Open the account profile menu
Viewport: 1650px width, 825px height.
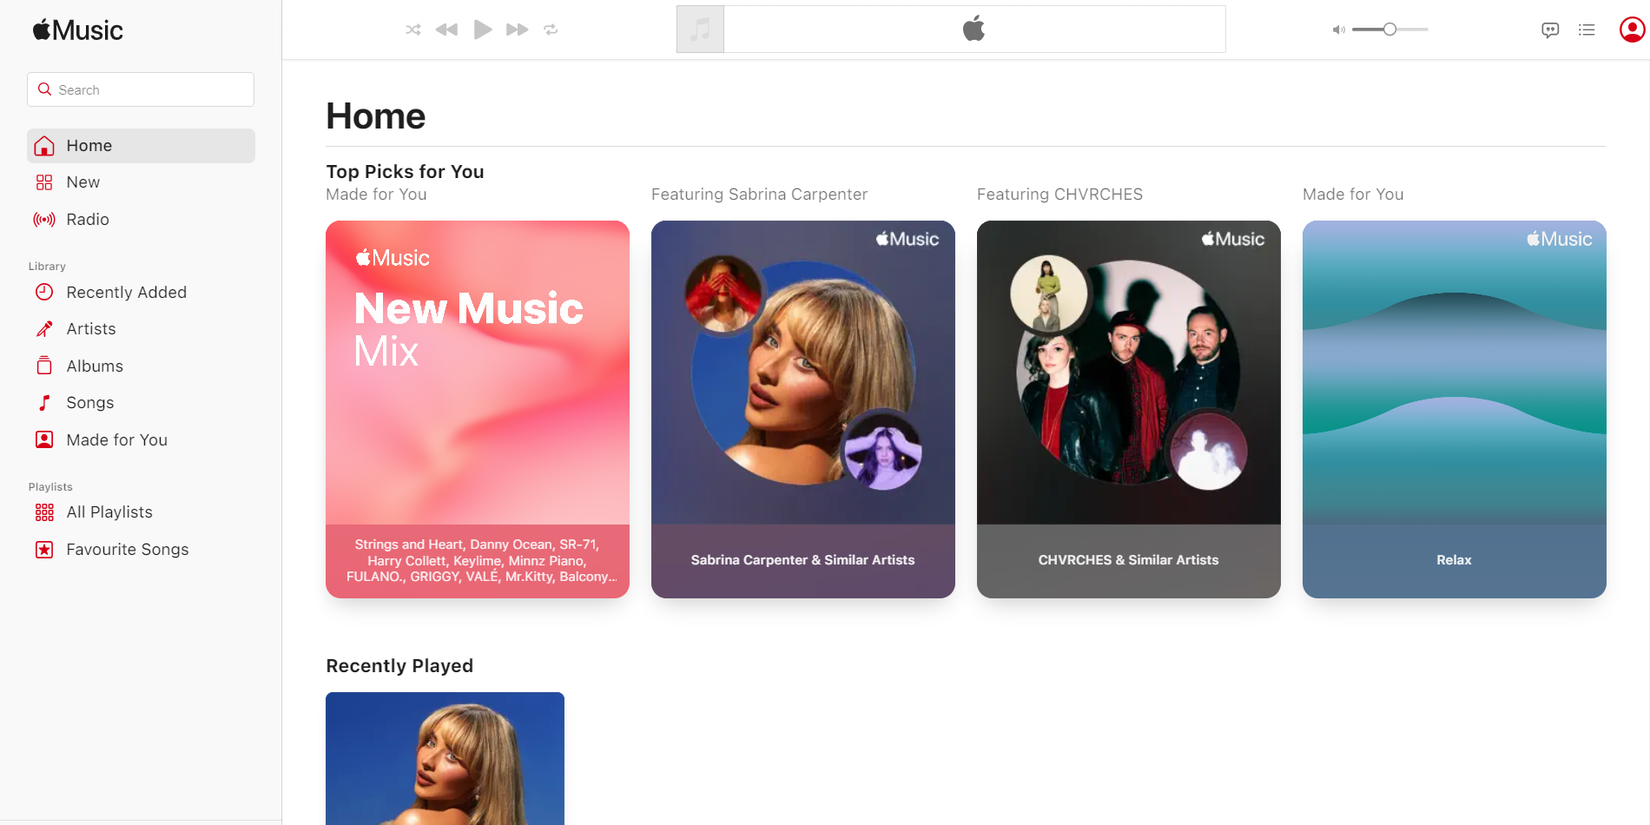click(x=1632, y=30)
